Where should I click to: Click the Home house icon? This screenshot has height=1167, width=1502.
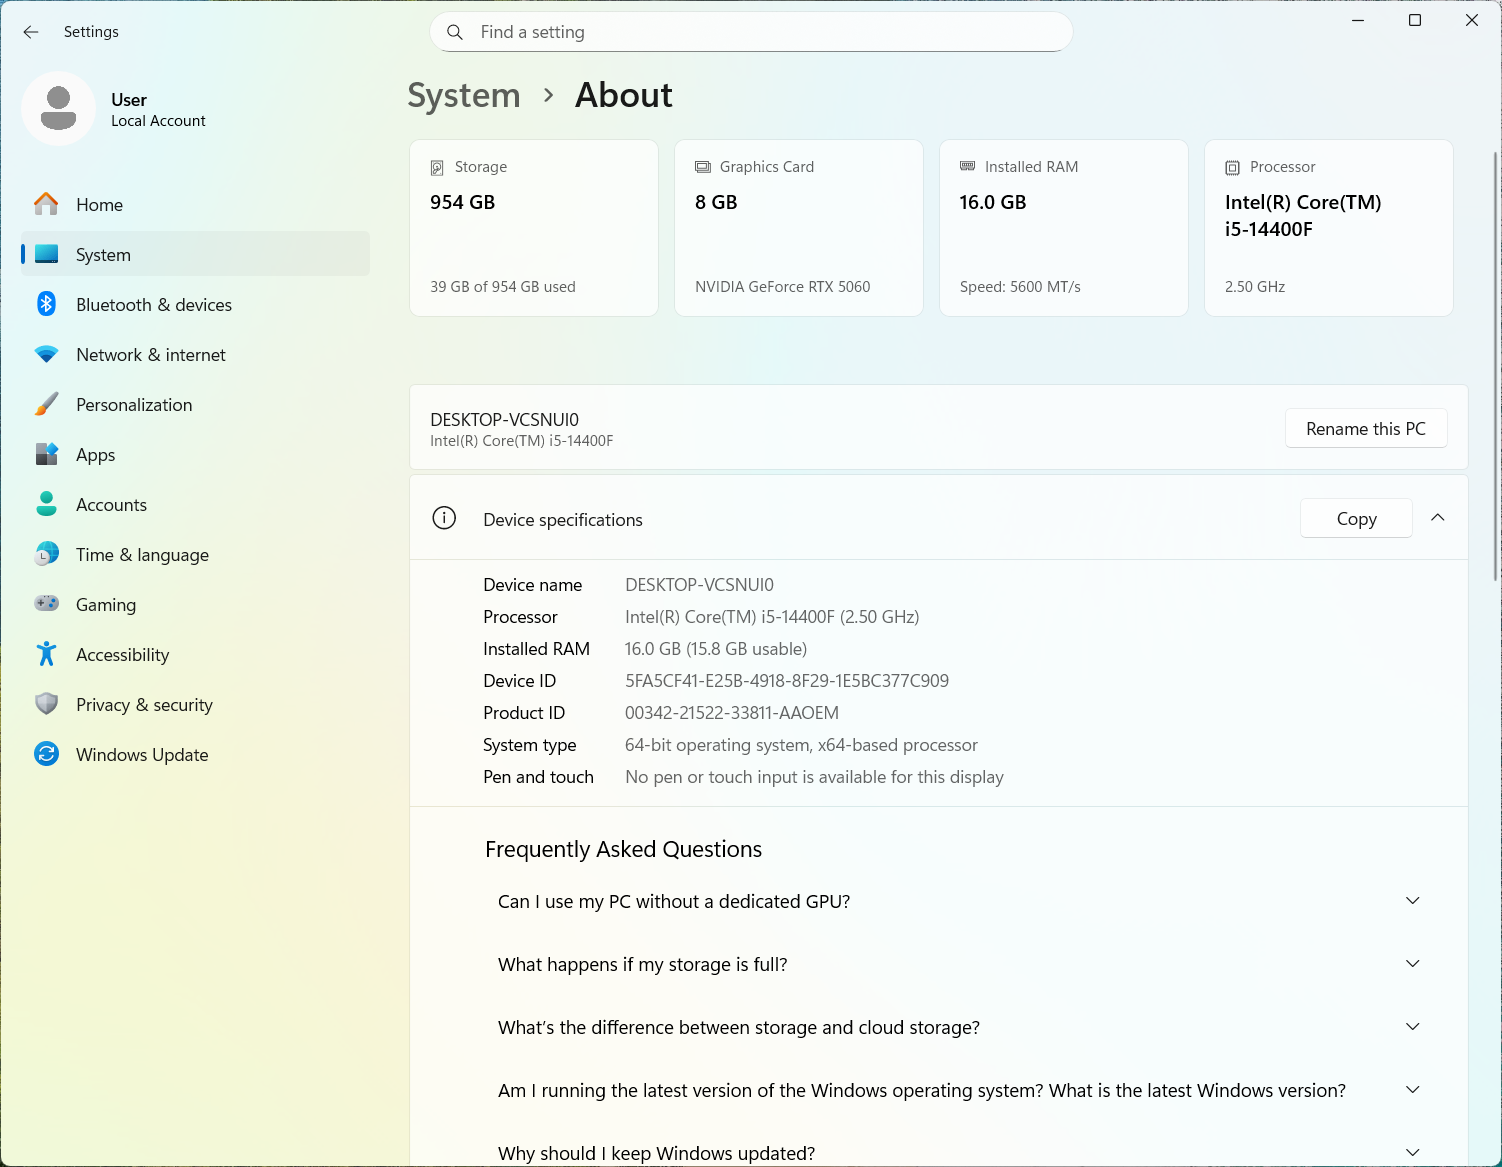(46, 204)
